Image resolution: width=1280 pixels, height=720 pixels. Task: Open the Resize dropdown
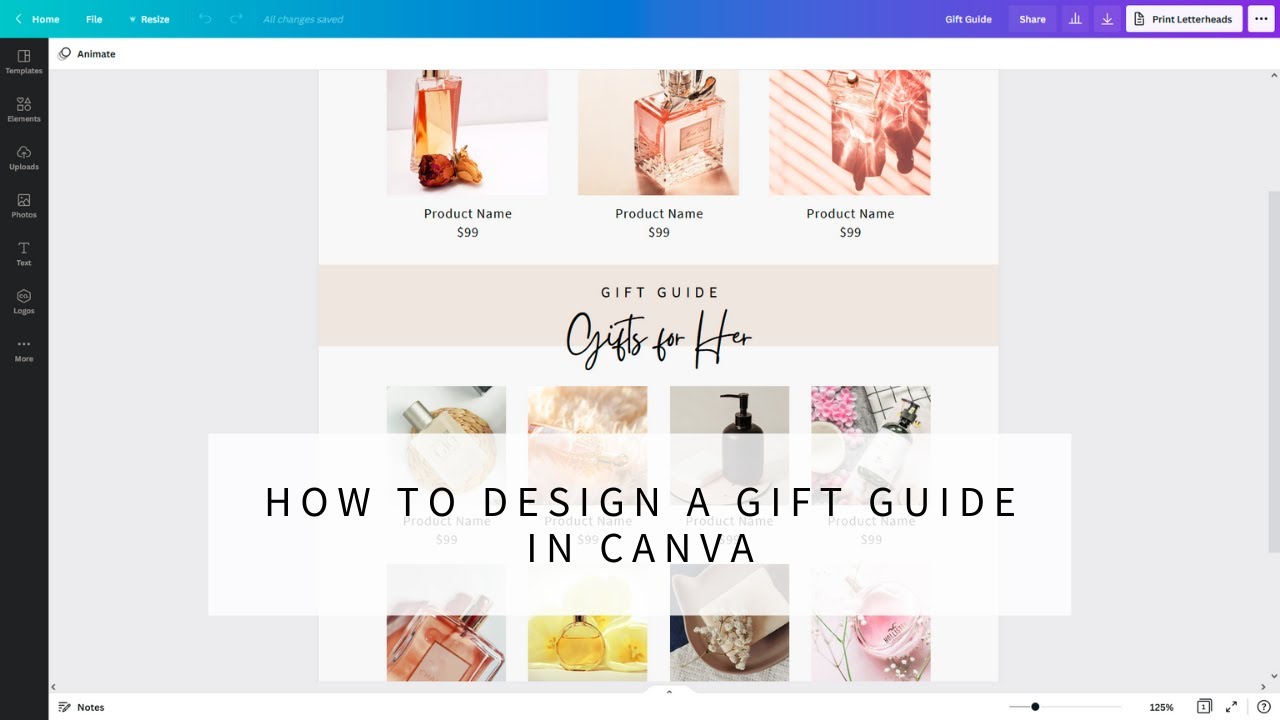149,19
